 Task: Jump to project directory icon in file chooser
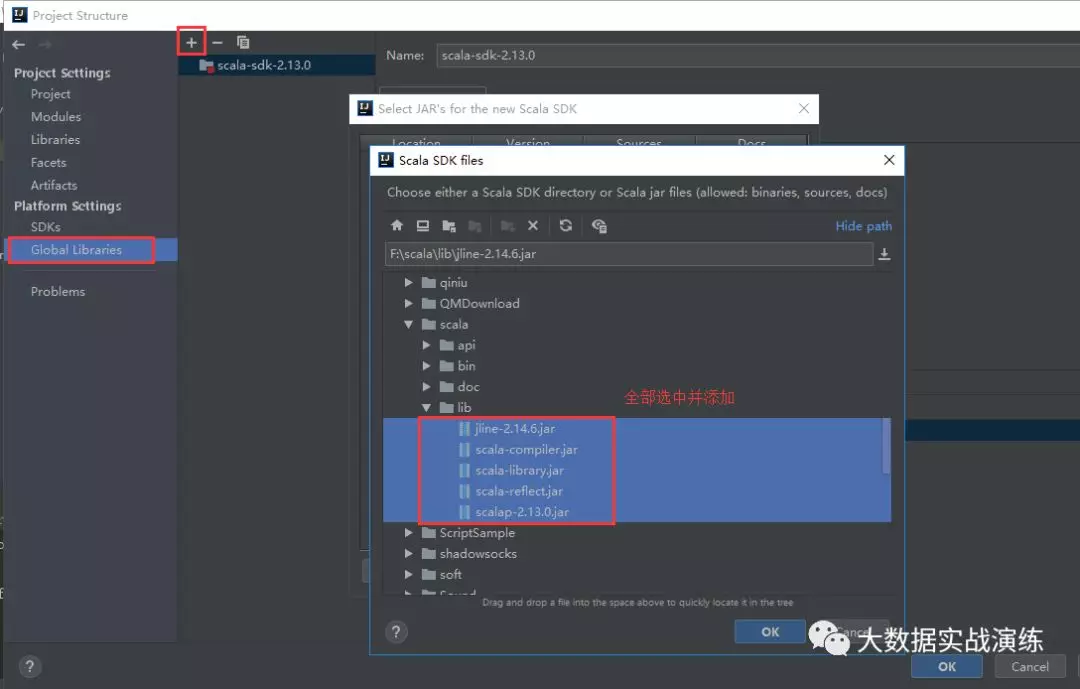(x=449, y=225)
